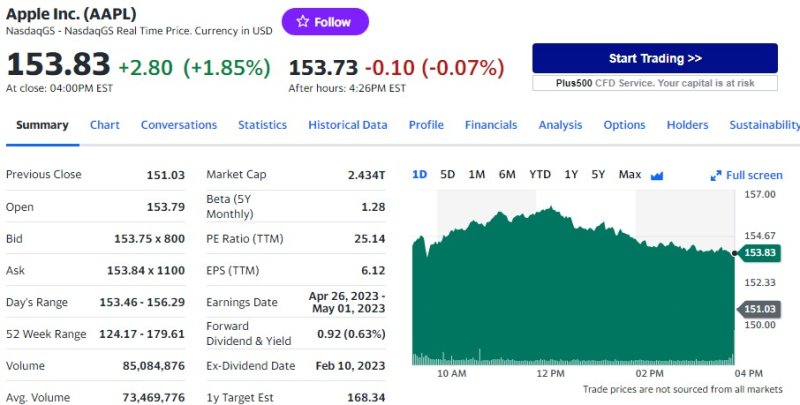Click the Full screen expand arrows icon
This screenshot has width=800, height=405.
[716, 175]
